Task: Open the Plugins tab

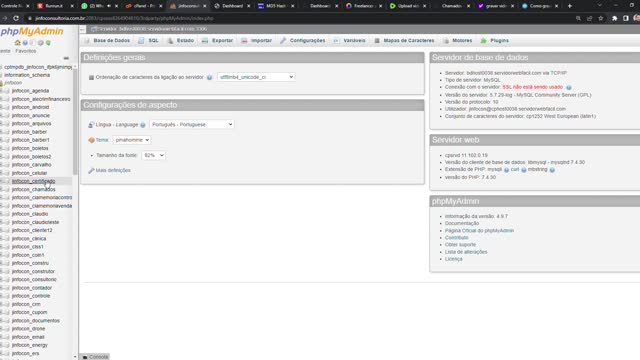Action: [x=495, y=40]
